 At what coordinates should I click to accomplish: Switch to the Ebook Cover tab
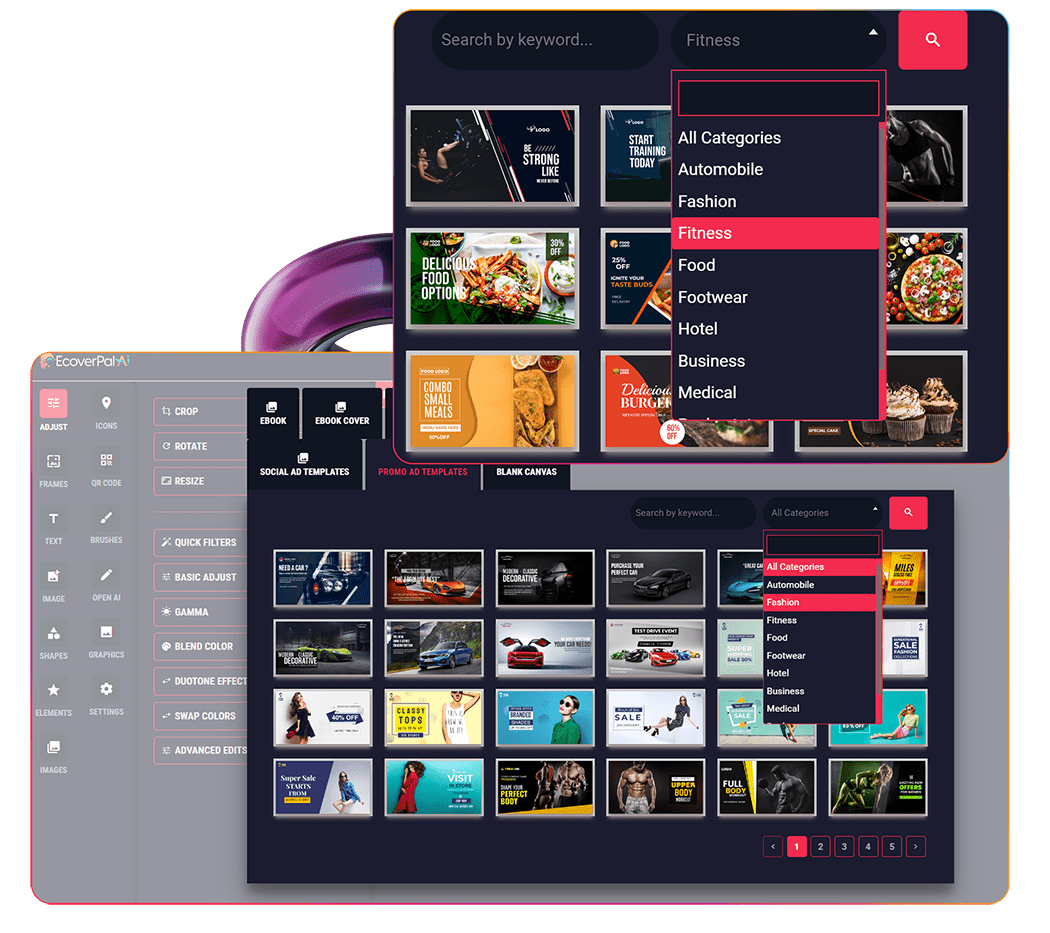tap(342, 413)
